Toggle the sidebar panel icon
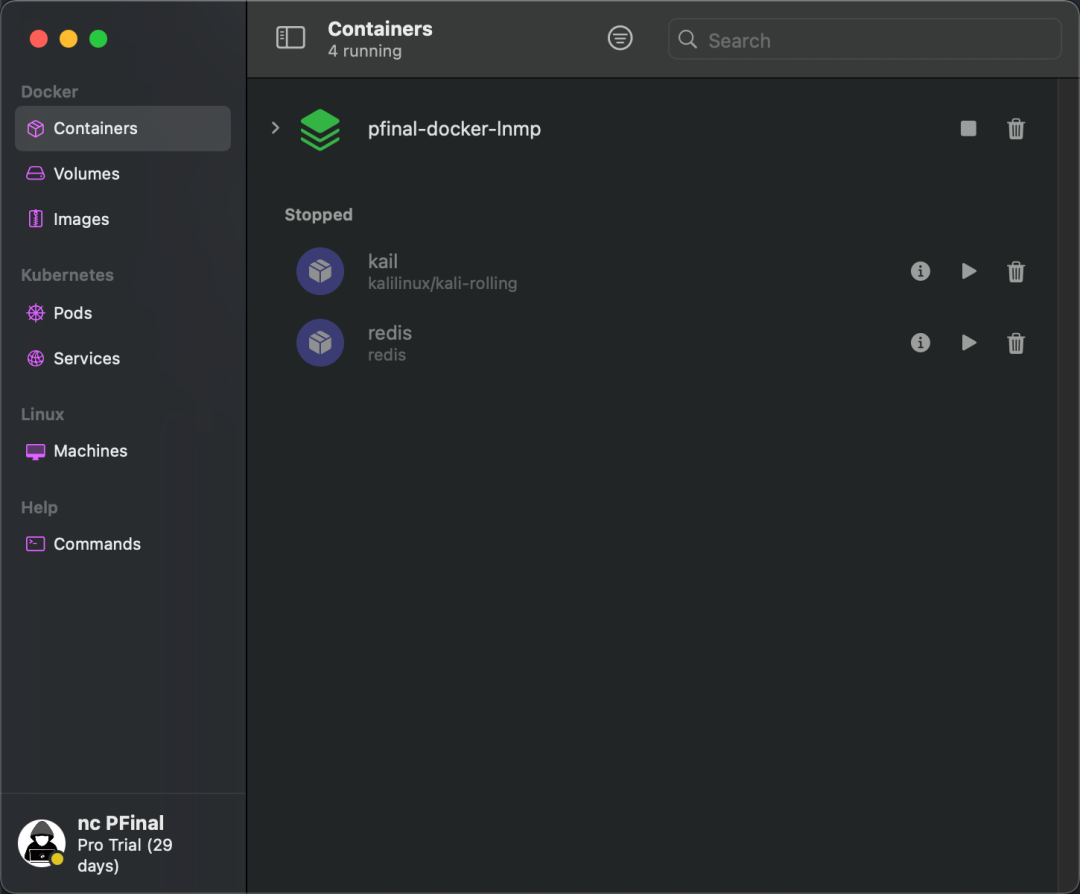This screenshot has width=1080, height=894. pos(290,38)
